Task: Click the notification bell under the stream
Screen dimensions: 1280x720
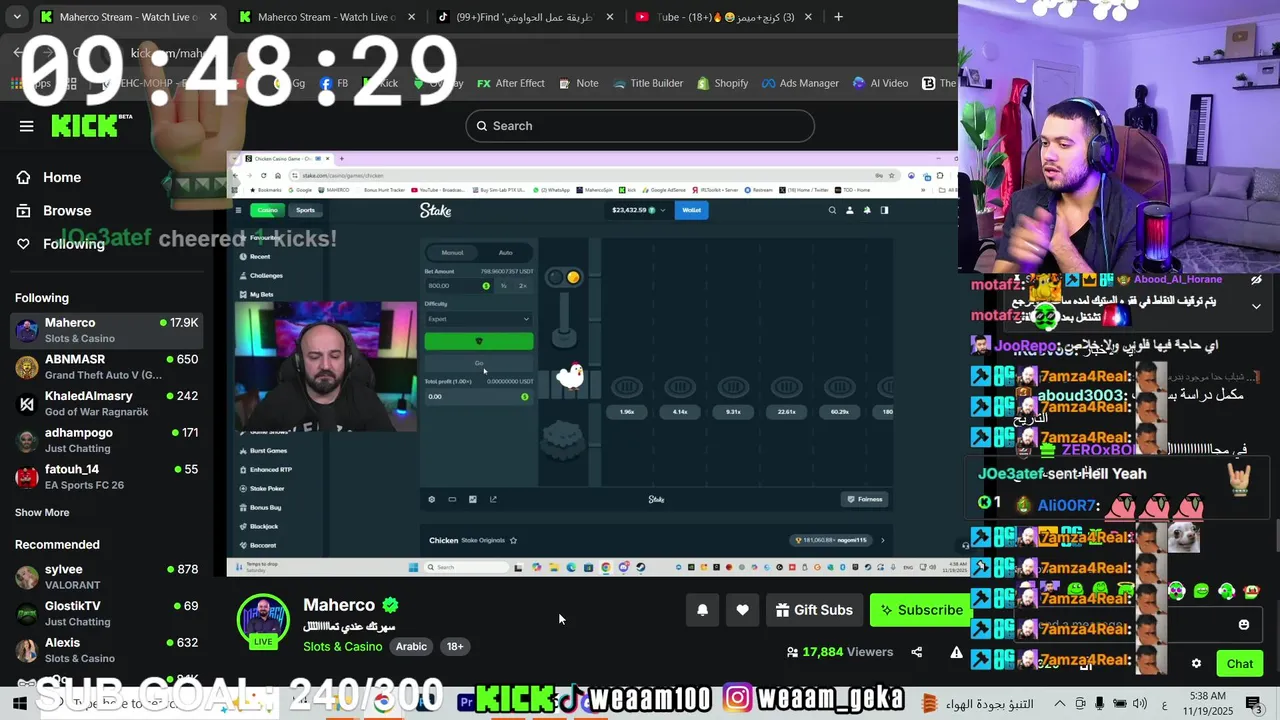Action: click(702, 610)
